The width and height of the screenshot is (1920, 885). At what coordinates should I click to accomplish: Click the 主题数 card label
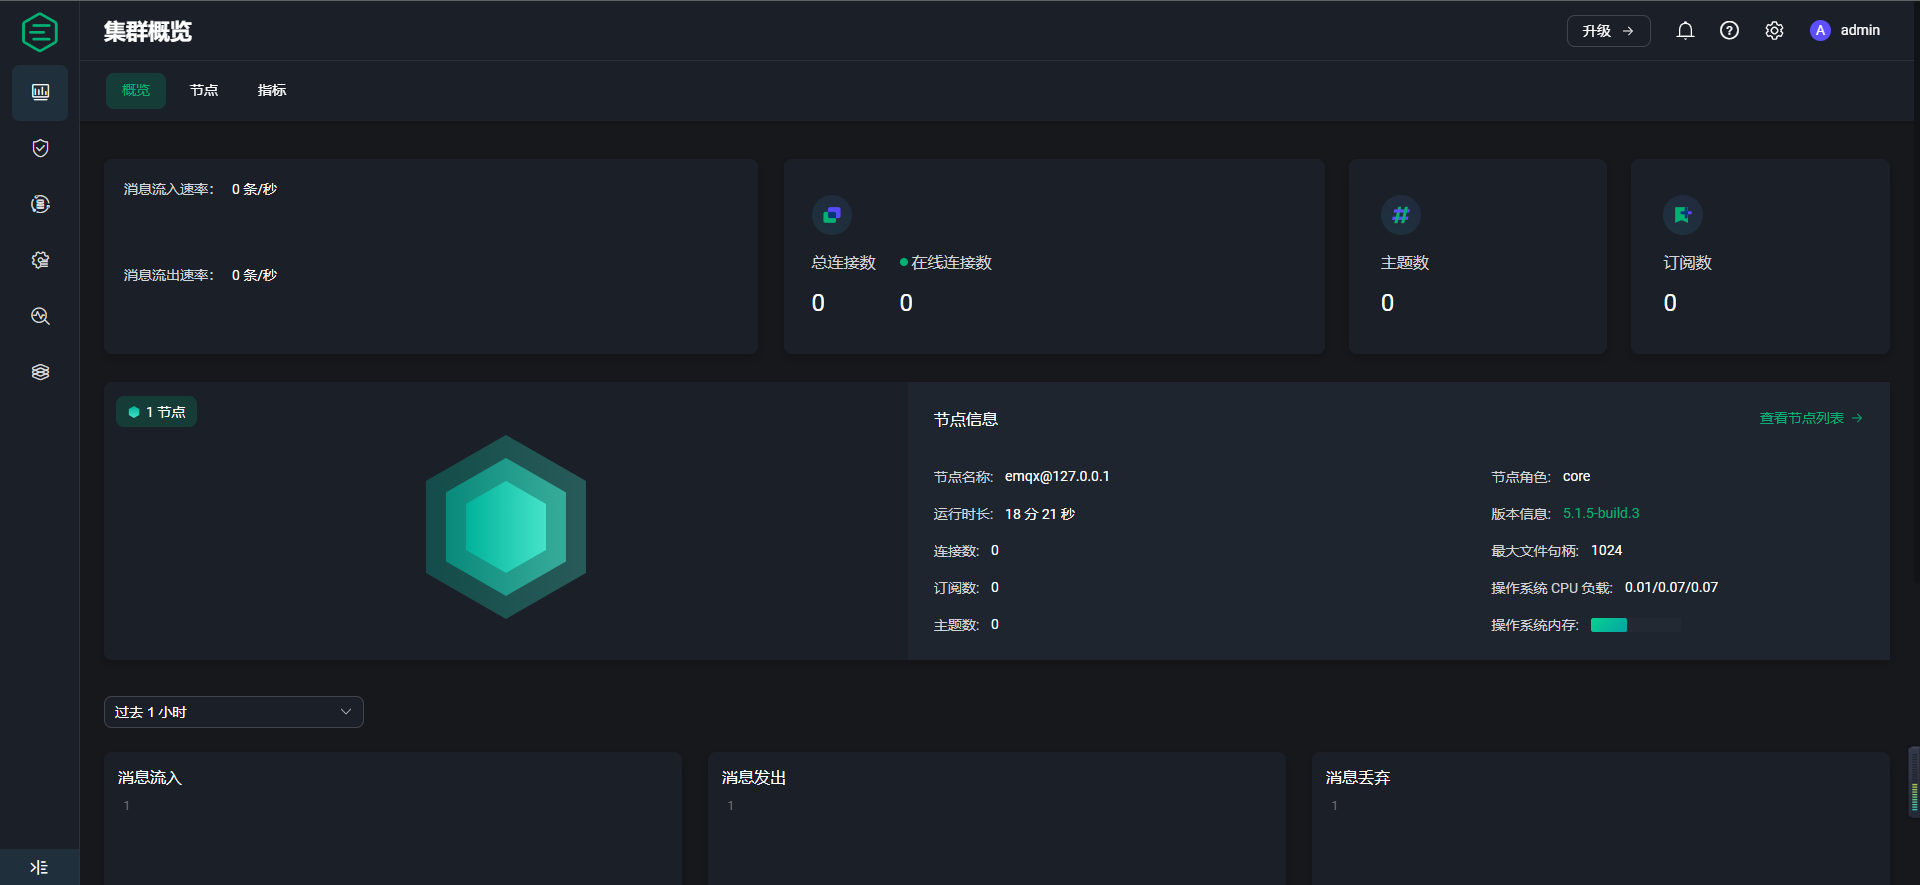[x=1405, y=262]
